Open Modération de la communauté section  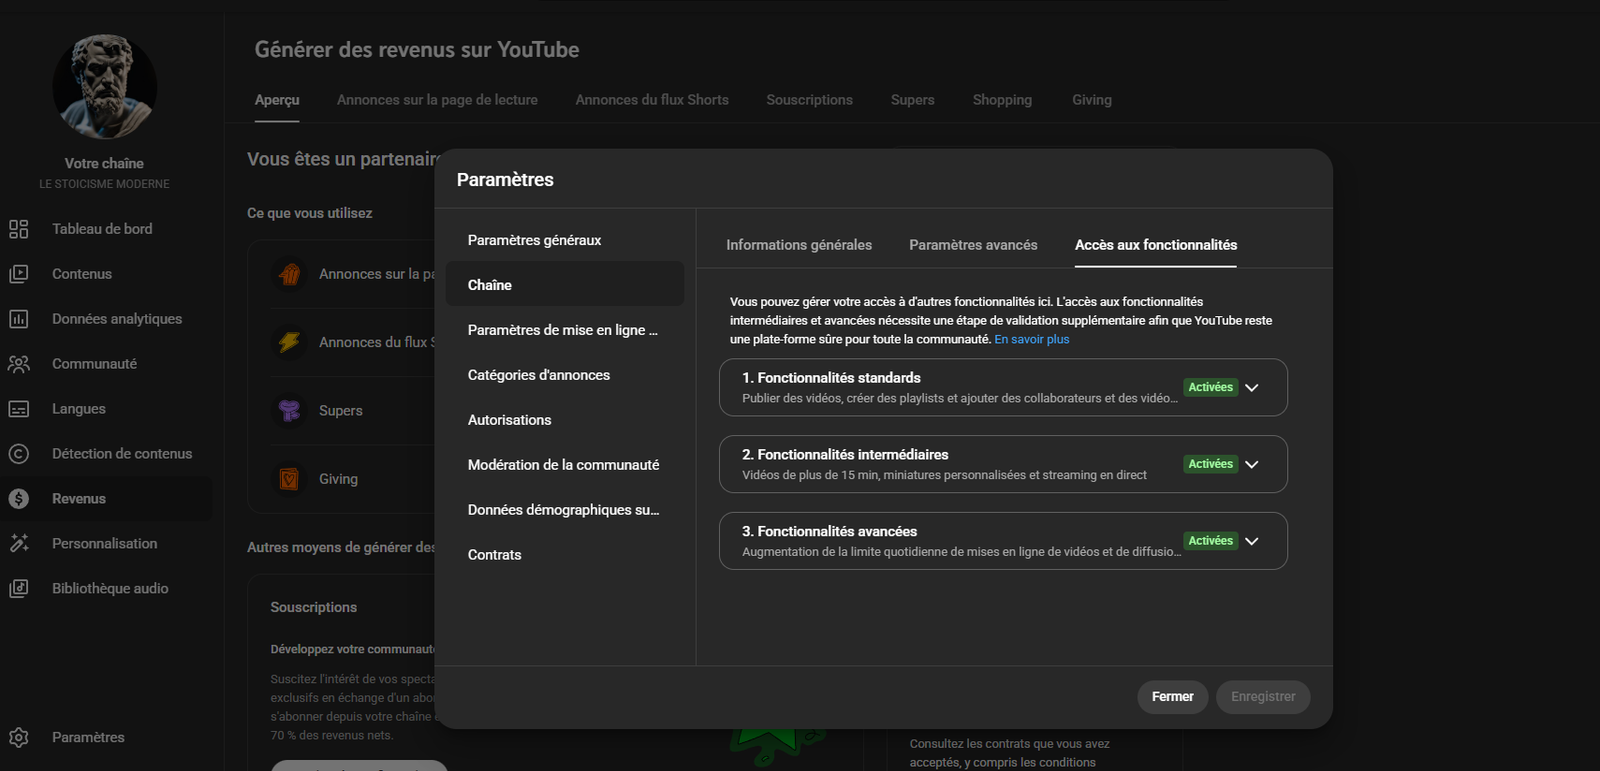[x=565, y=465]
